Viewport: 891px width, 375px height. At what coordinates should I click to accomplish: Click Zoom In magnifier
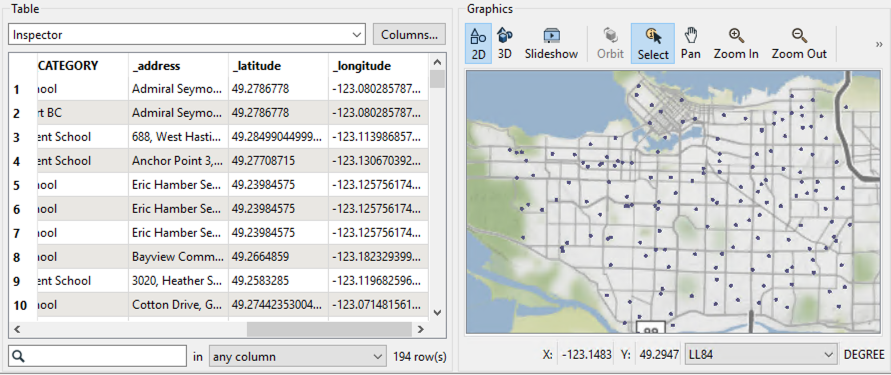pyautogui.click(x=736, y=43)
